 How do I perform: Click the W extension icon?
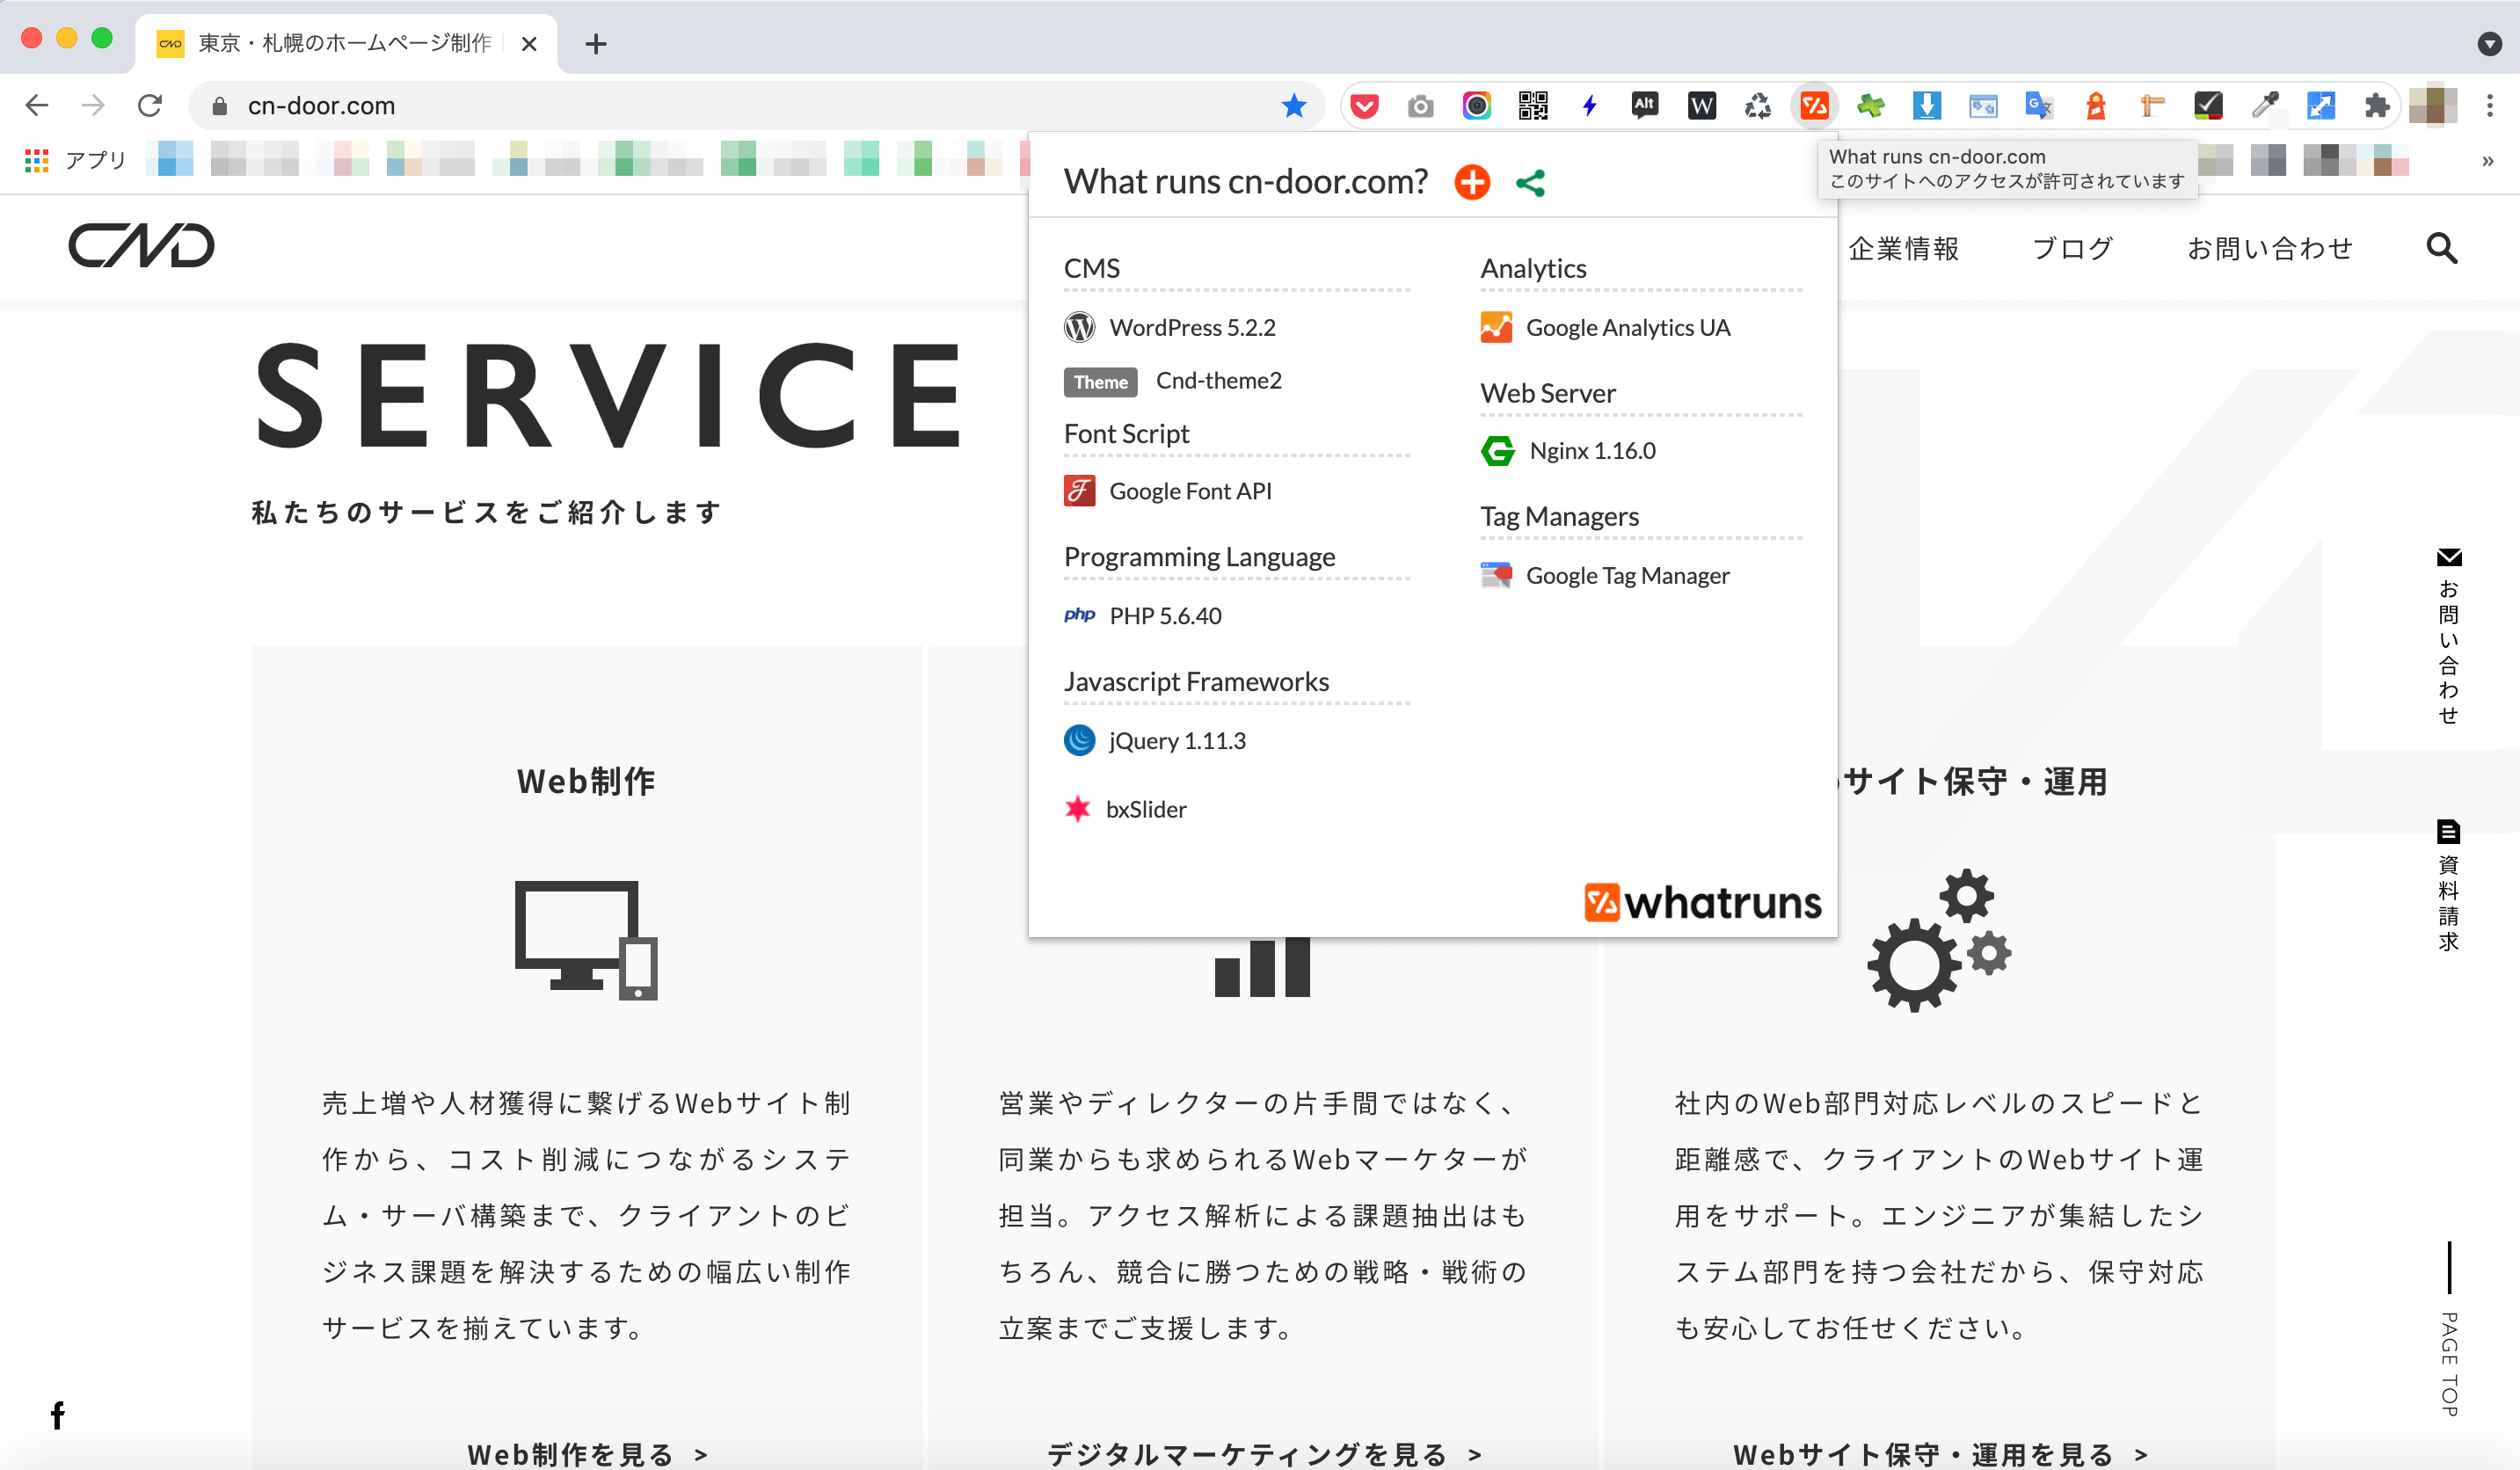(1701, 105)
